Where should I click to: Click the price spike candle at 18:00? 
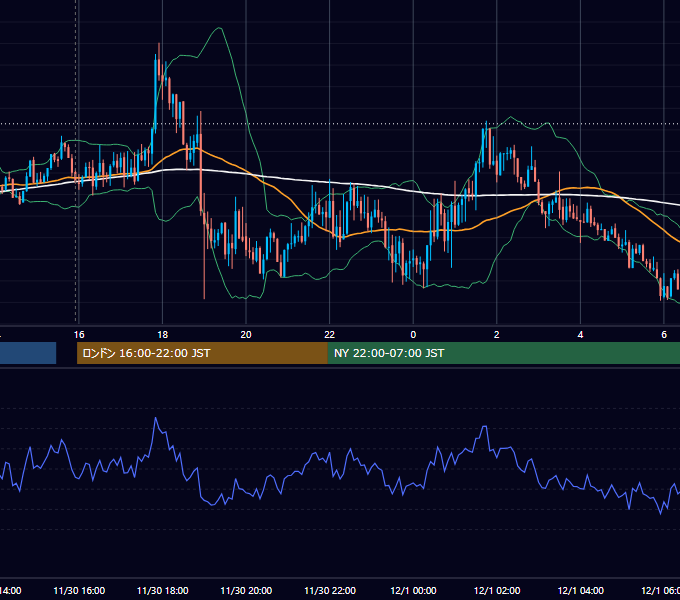click(x=156, y=93)
